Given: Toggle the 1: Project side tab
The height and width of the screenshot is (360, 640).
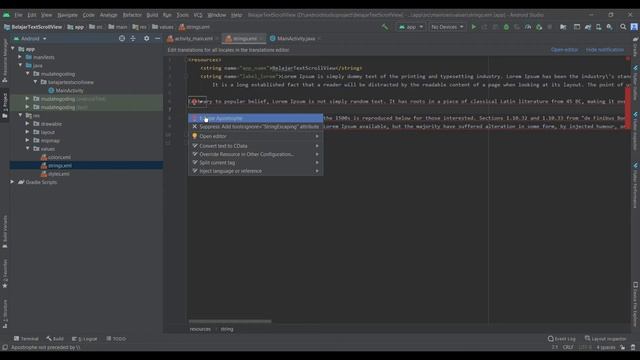Looking at the screenshot, I should (x=4, y=105).
